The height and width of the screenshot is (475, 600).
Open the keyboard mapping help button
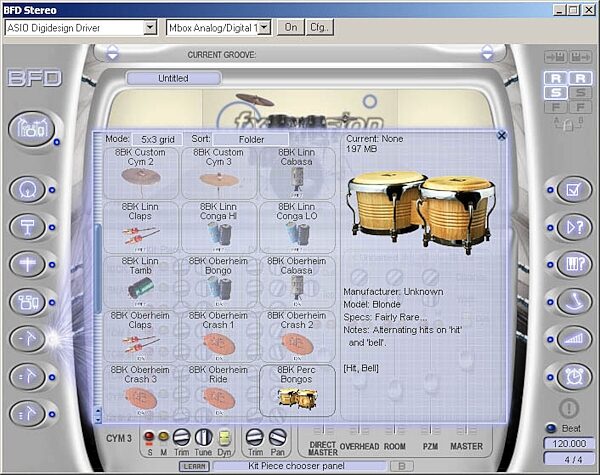click(x=574, y=264)
